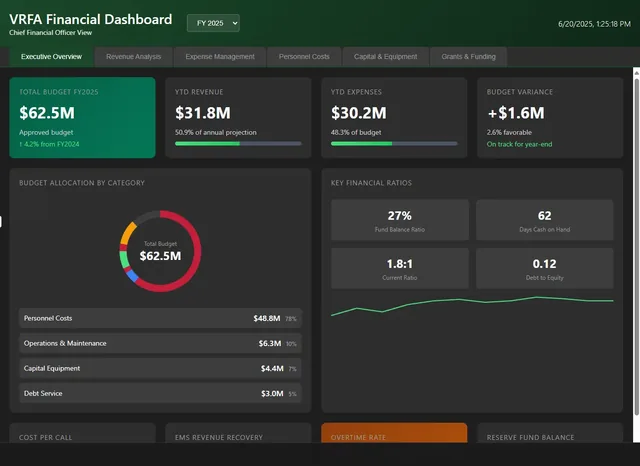Click the blue segment of the budget donut

132,276
